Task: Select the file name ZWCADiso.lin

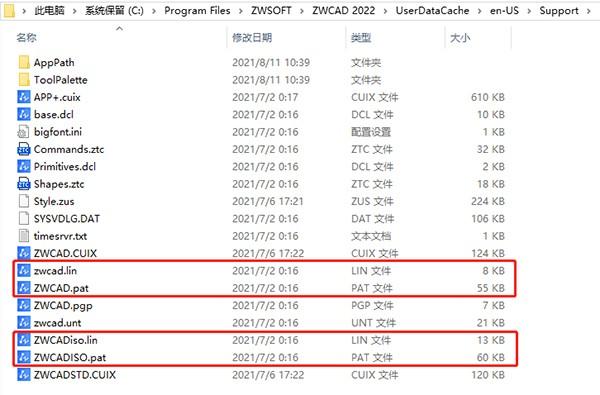Action: click(x=65, y=340)
